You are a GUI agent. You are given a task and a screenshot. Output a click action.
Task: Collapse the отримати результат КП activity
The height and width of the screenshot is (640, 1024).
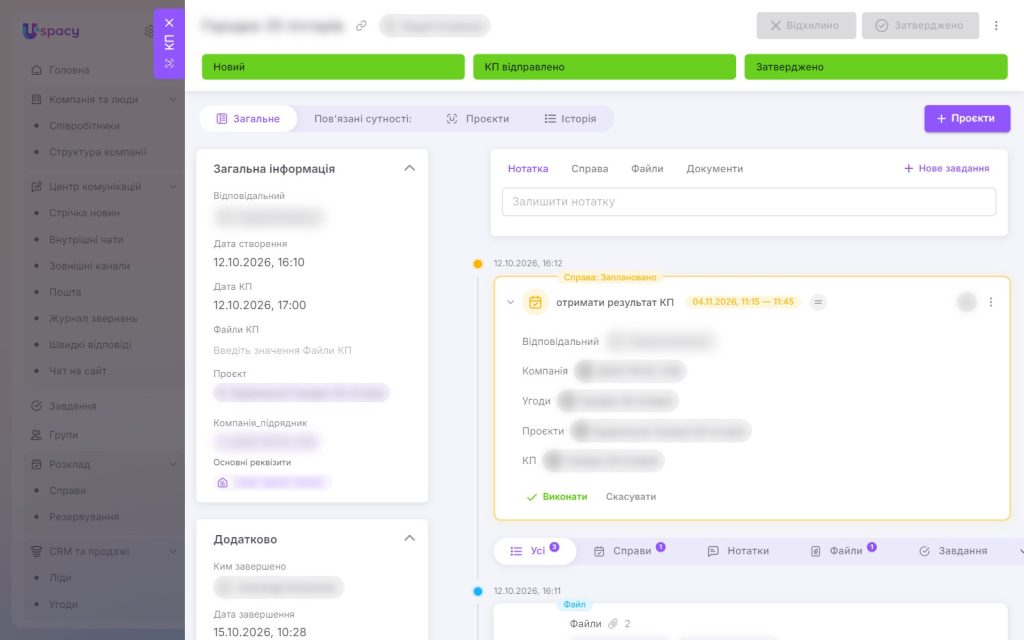511,302
